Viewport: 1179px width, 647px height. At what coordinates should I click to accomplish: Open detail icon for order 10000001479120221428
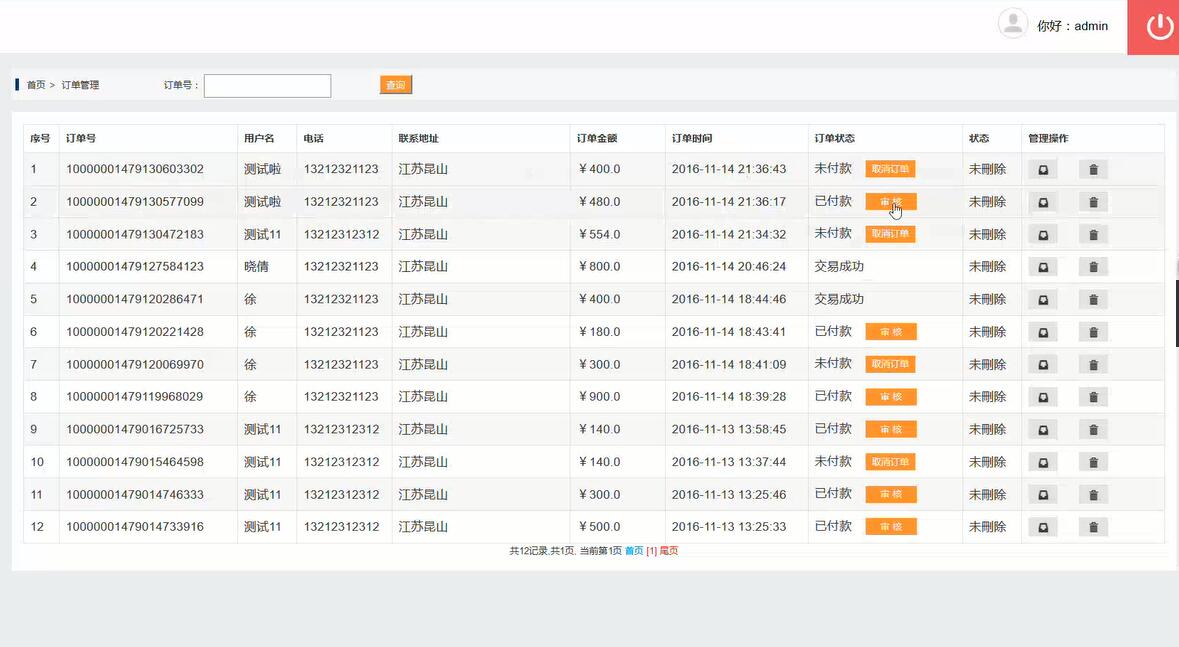pos(1043,332)
